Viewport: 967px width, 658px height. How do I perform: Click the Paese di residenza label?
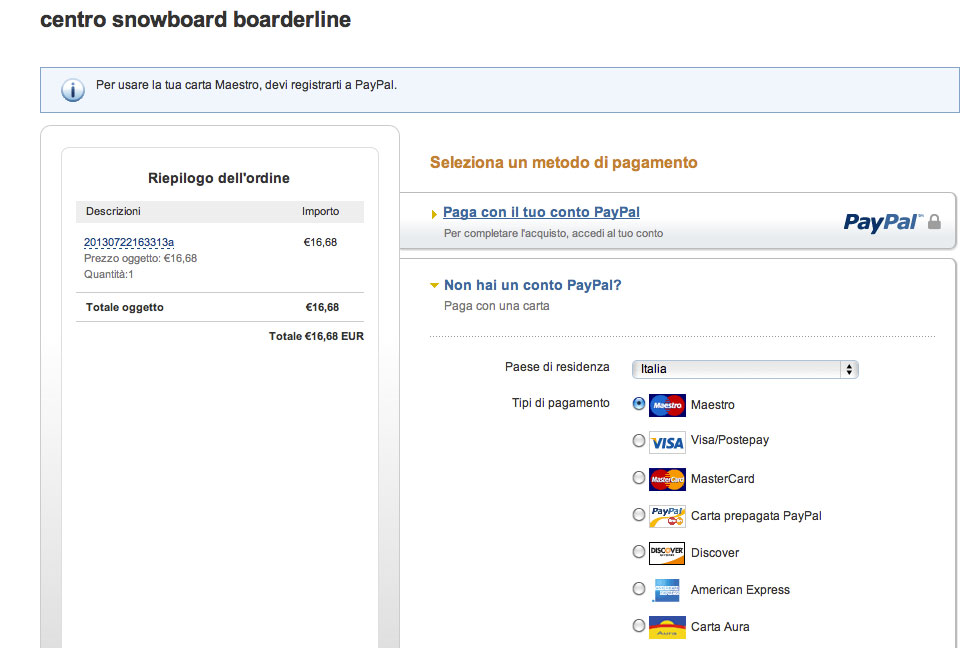557,367
